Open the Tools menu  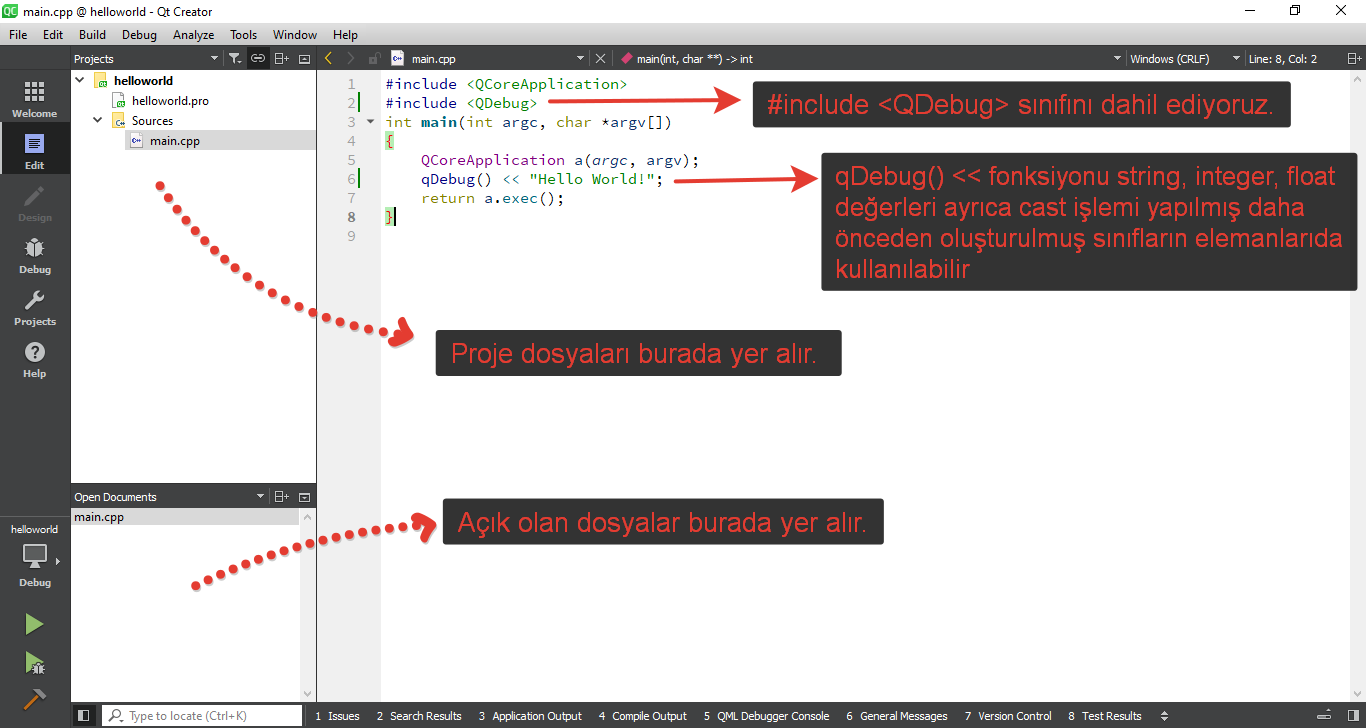pos(243,35)
